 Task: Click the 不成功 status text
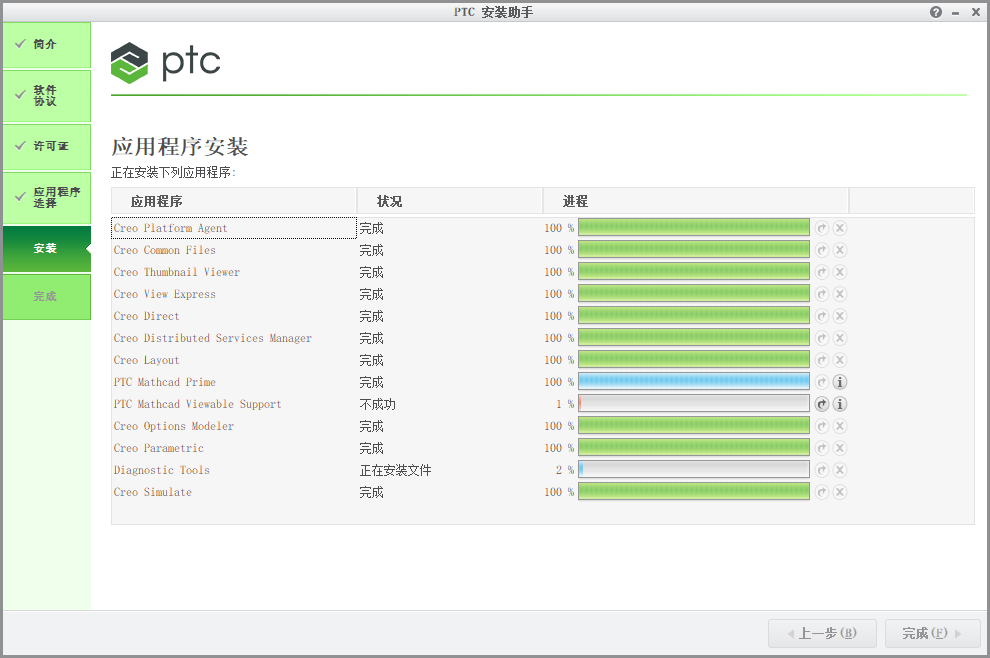pos(378,404)
